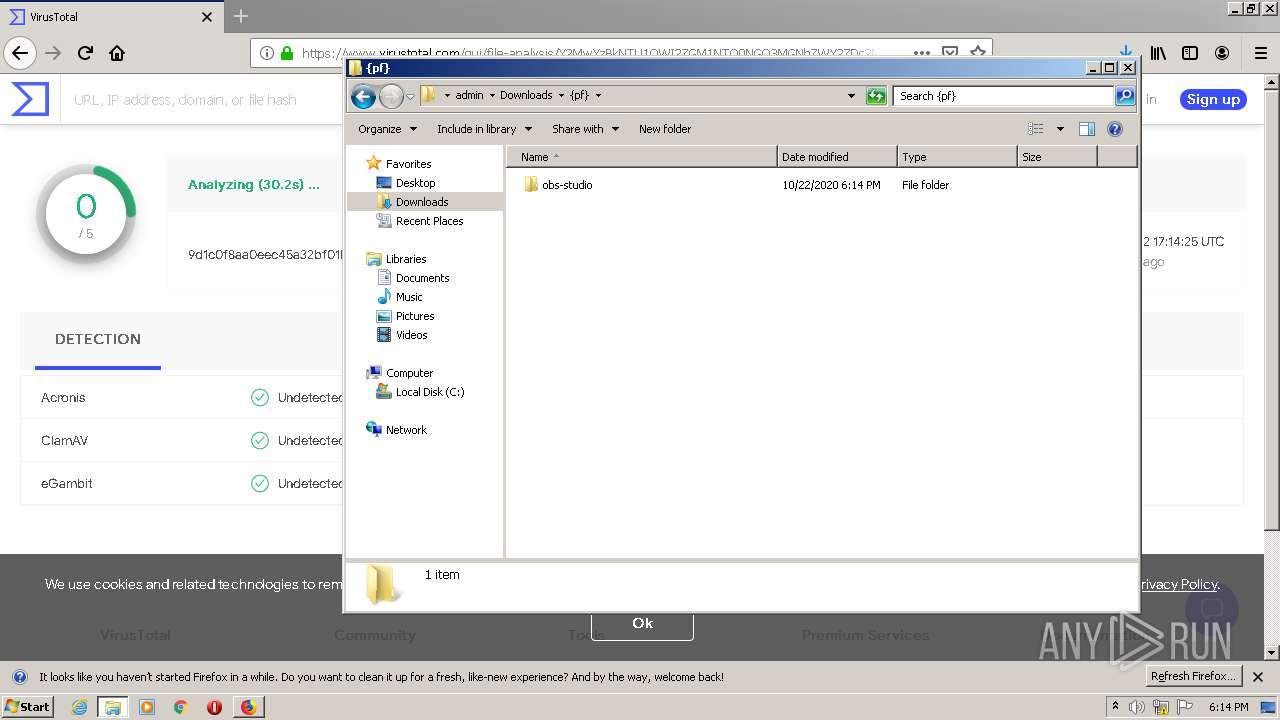1280x720 pixels.
Task: Open address bar history dropdown
Action: pyautogui.click(x=851, y=96)
